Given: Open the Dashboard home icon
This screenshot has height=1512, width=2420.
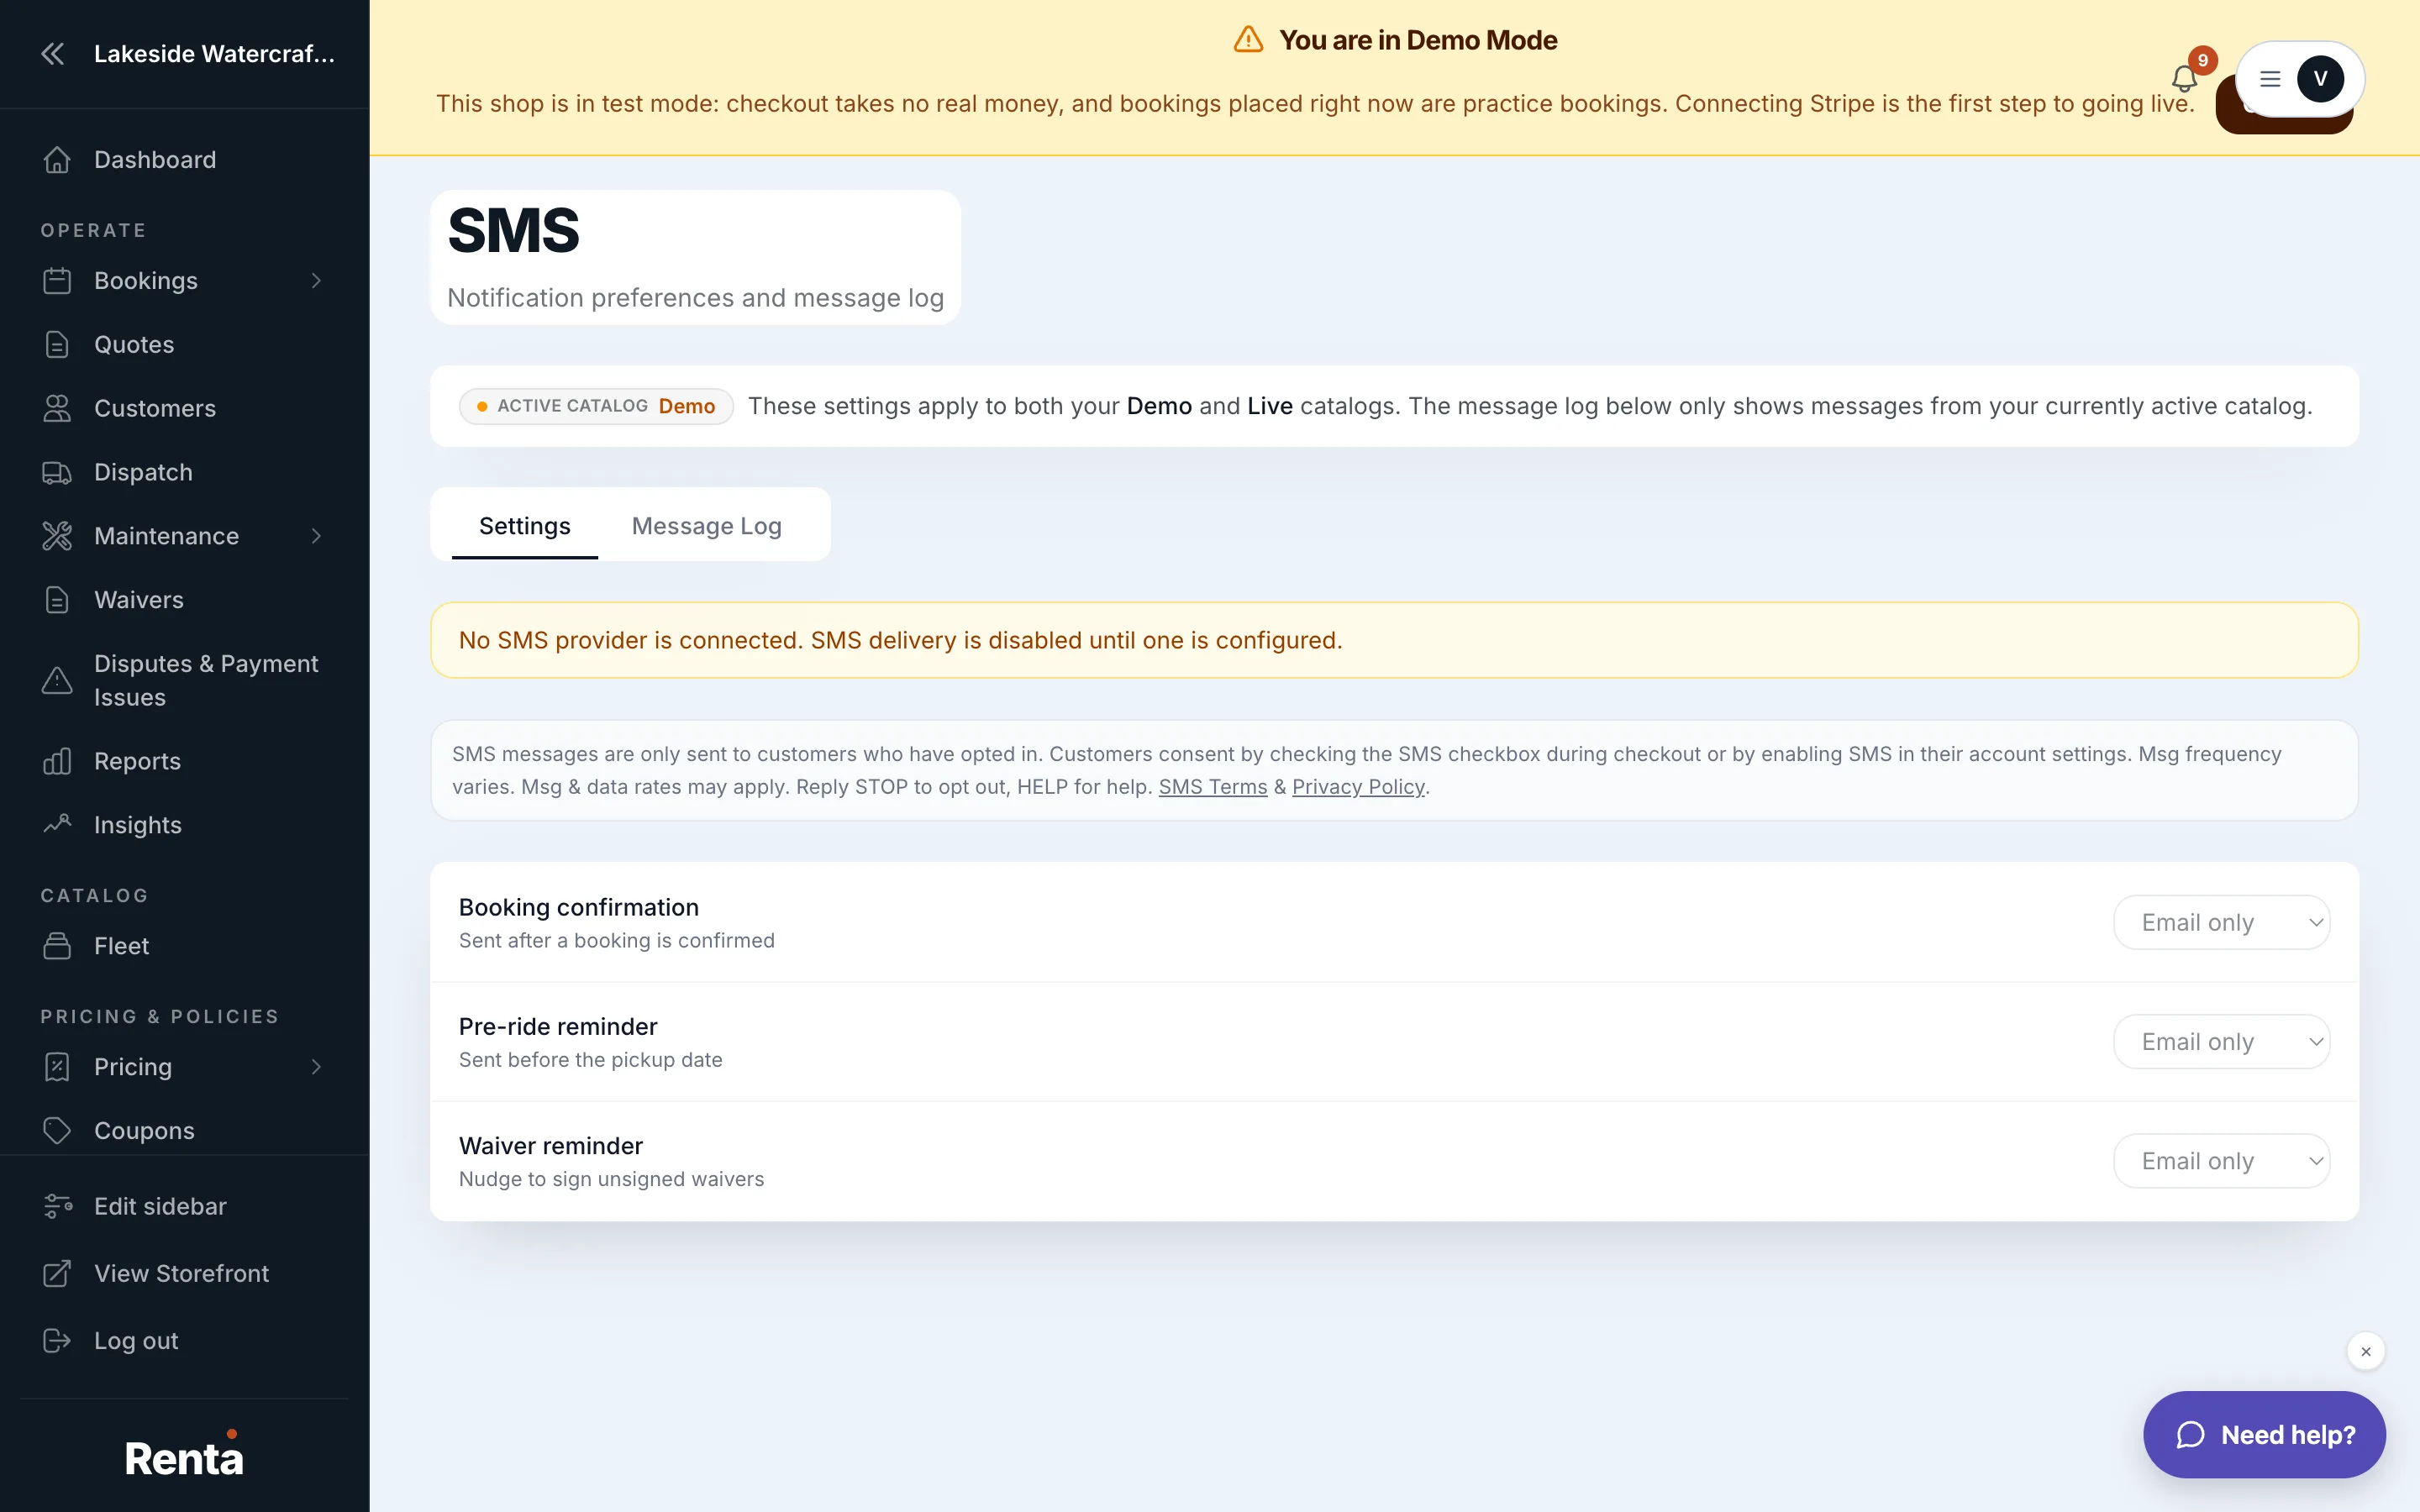Looking at the screenshot, I should pos(57,160).
